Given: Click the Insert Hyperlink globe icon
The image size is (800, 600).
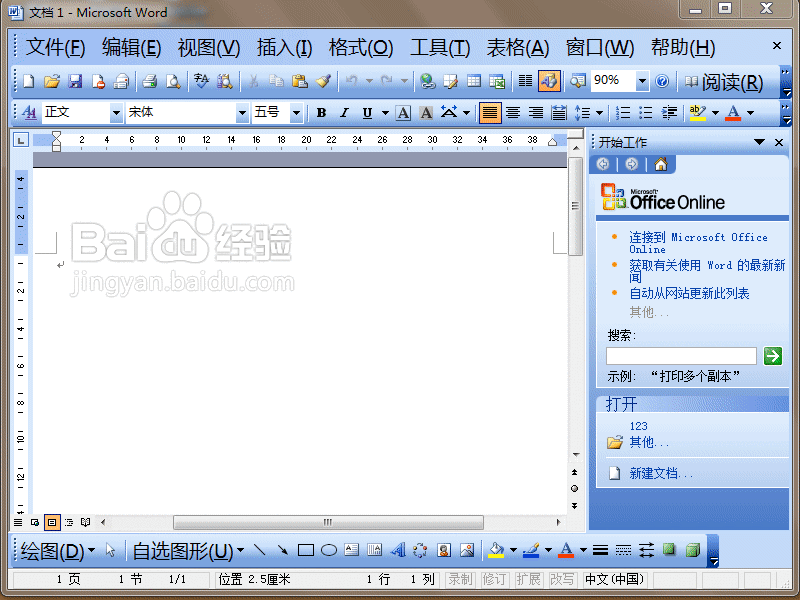Looking at the screenshot, I should pyautogui.click(x=427, y=81).
